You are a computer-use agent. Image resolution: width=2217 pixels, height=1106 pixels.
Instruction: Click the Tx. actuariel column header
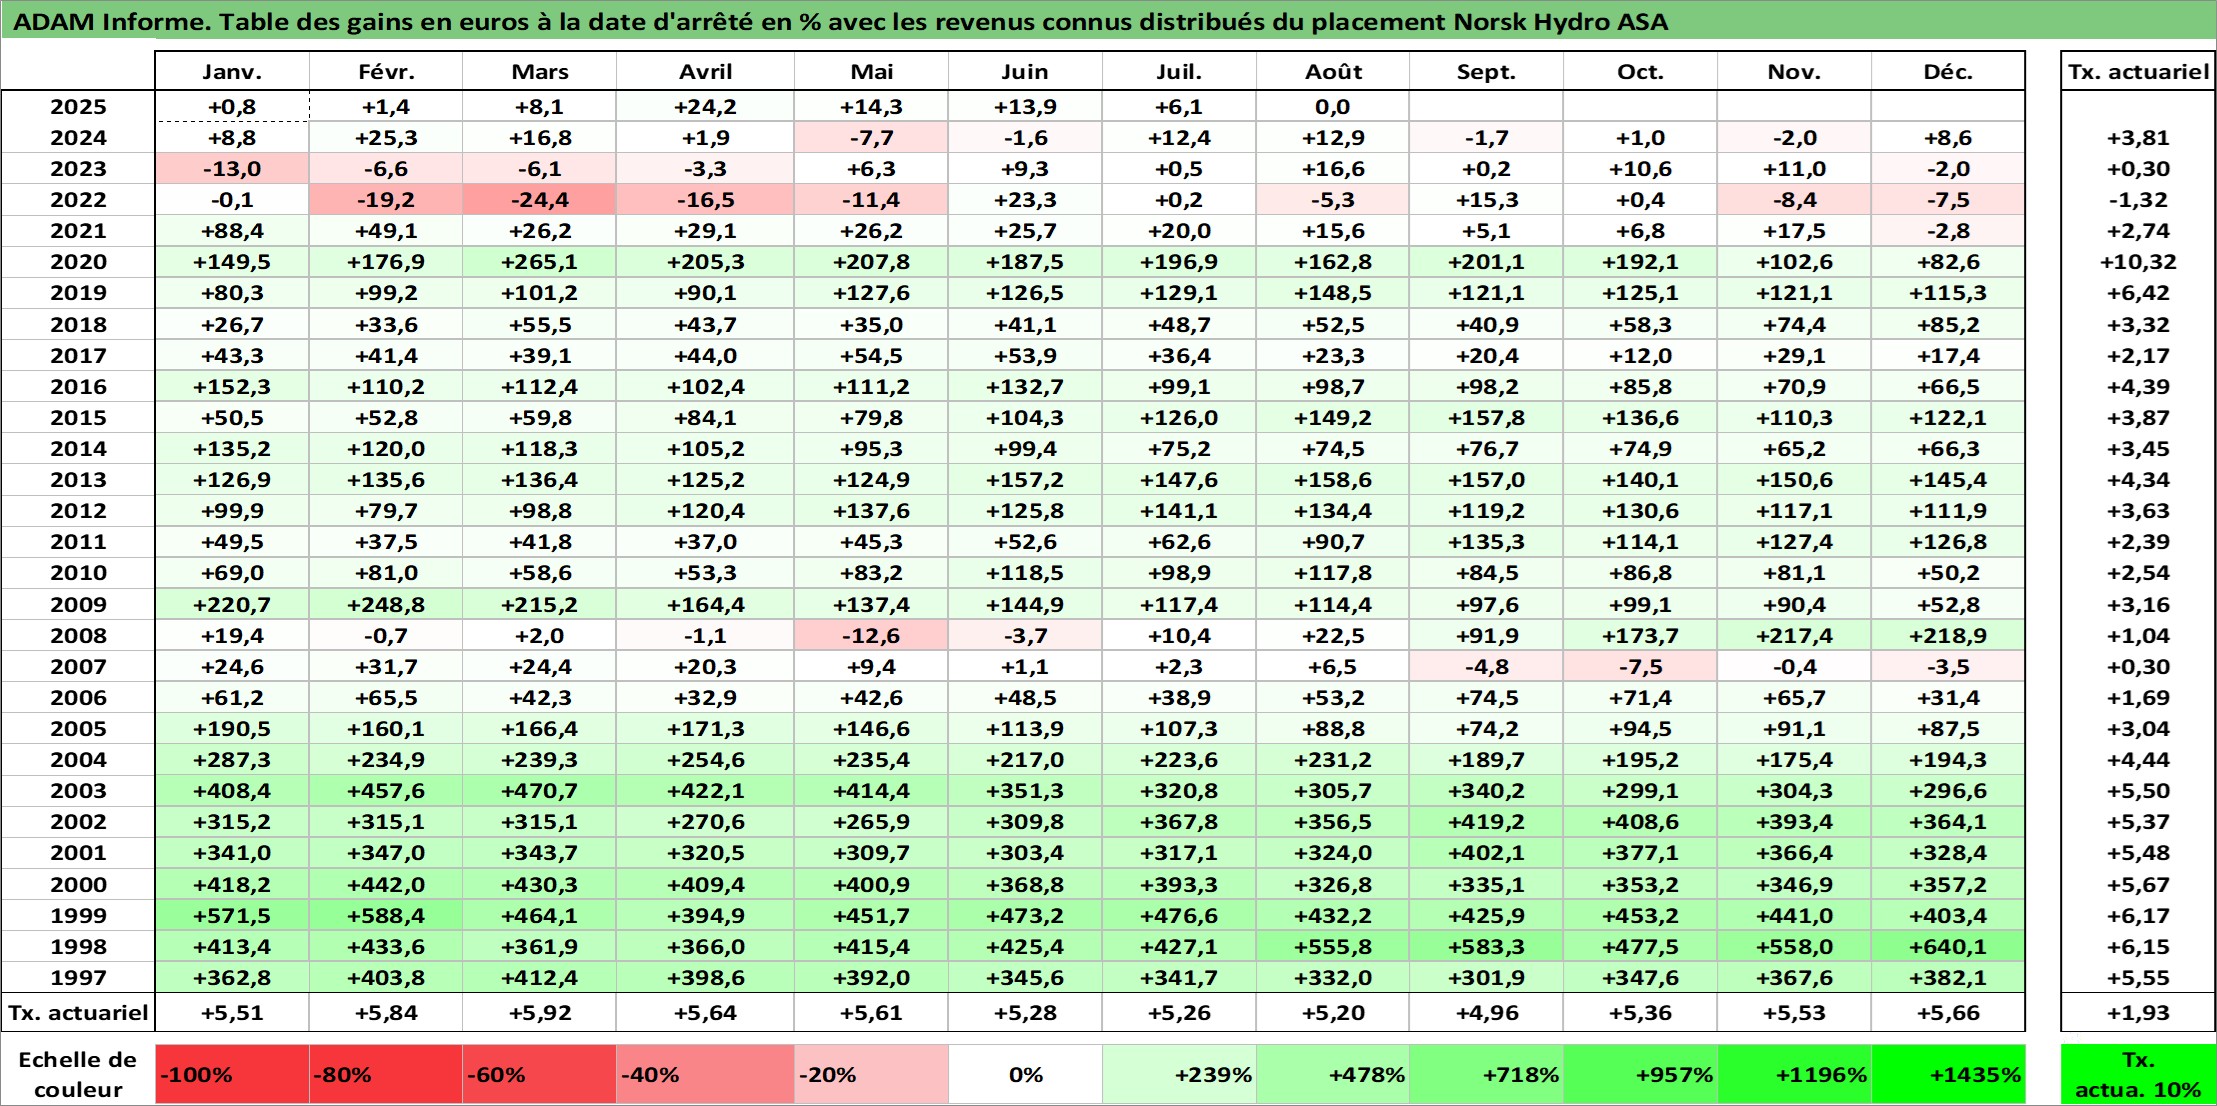pos(2138,71)
